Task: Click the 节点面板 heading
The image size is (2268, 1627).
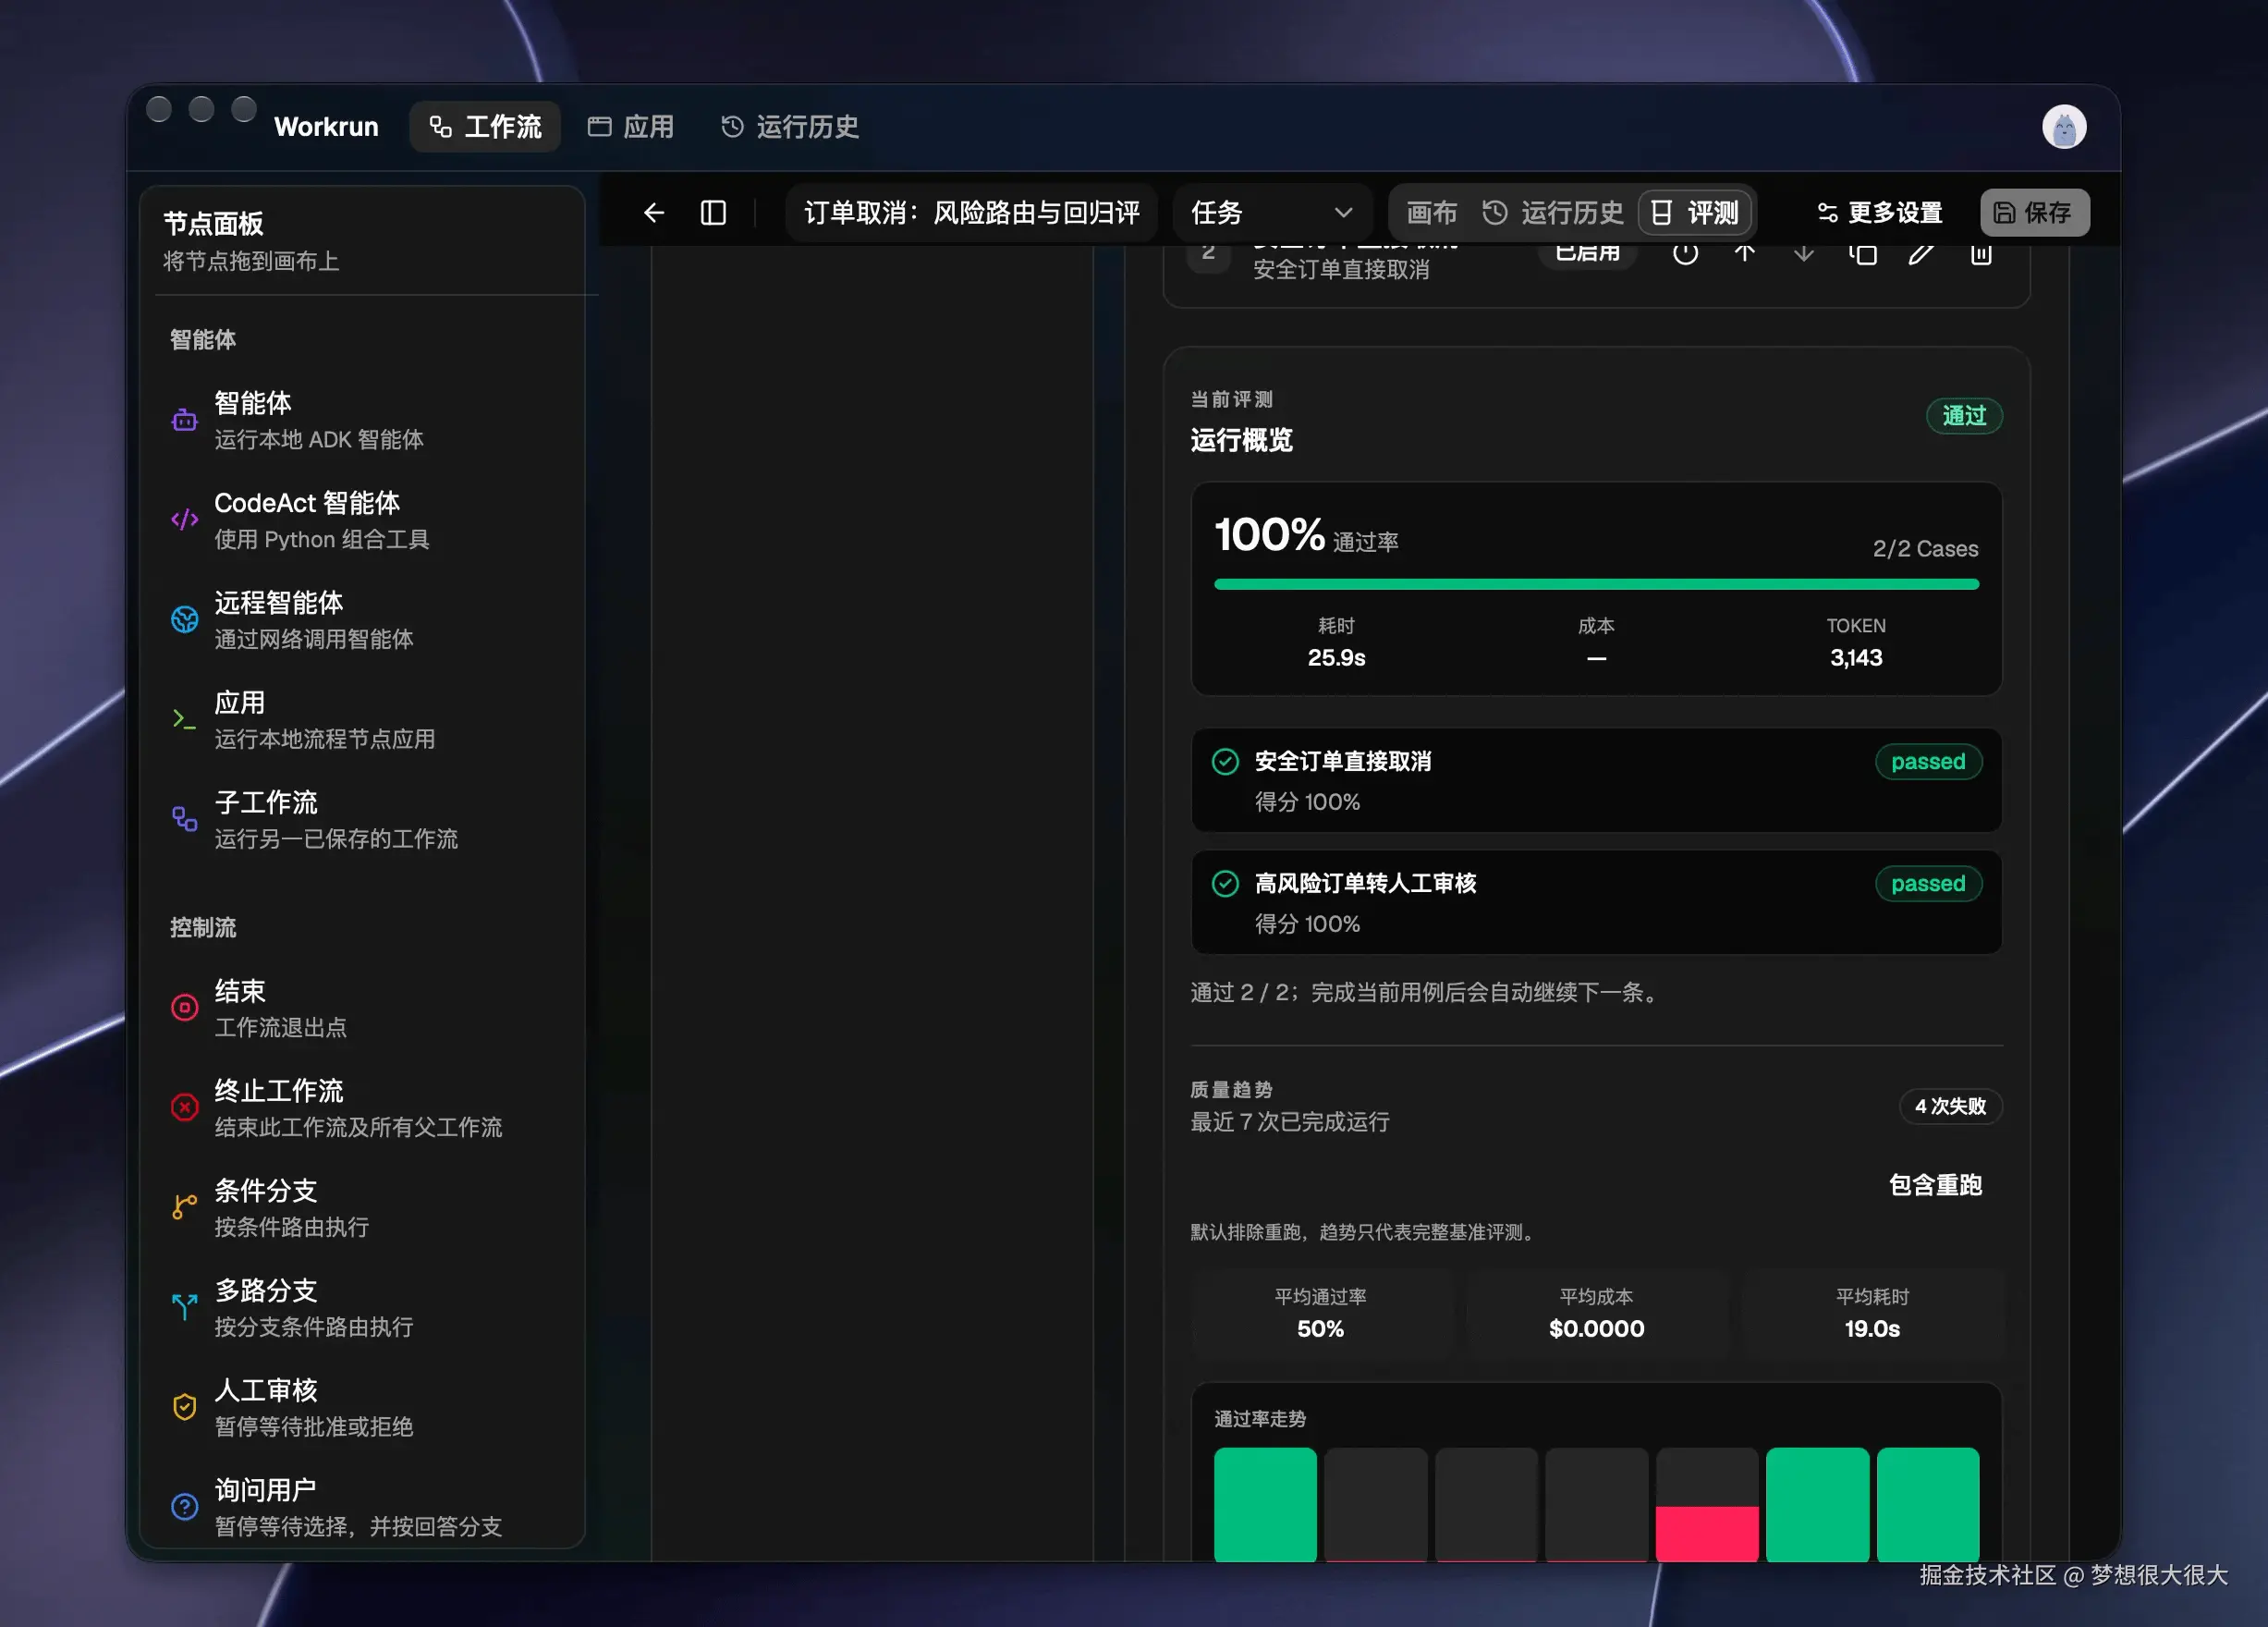Action: point(213,224)
